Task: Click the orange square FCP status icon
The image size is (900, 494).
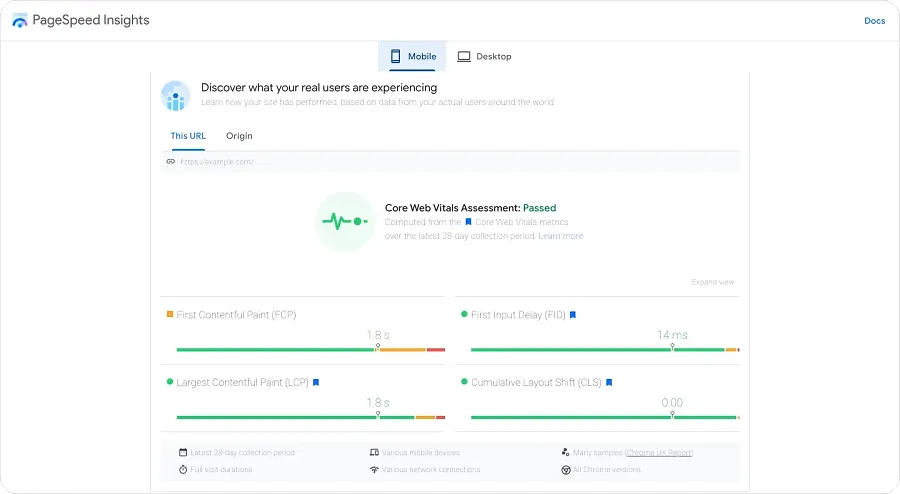Action: click(x=170, y=314)
